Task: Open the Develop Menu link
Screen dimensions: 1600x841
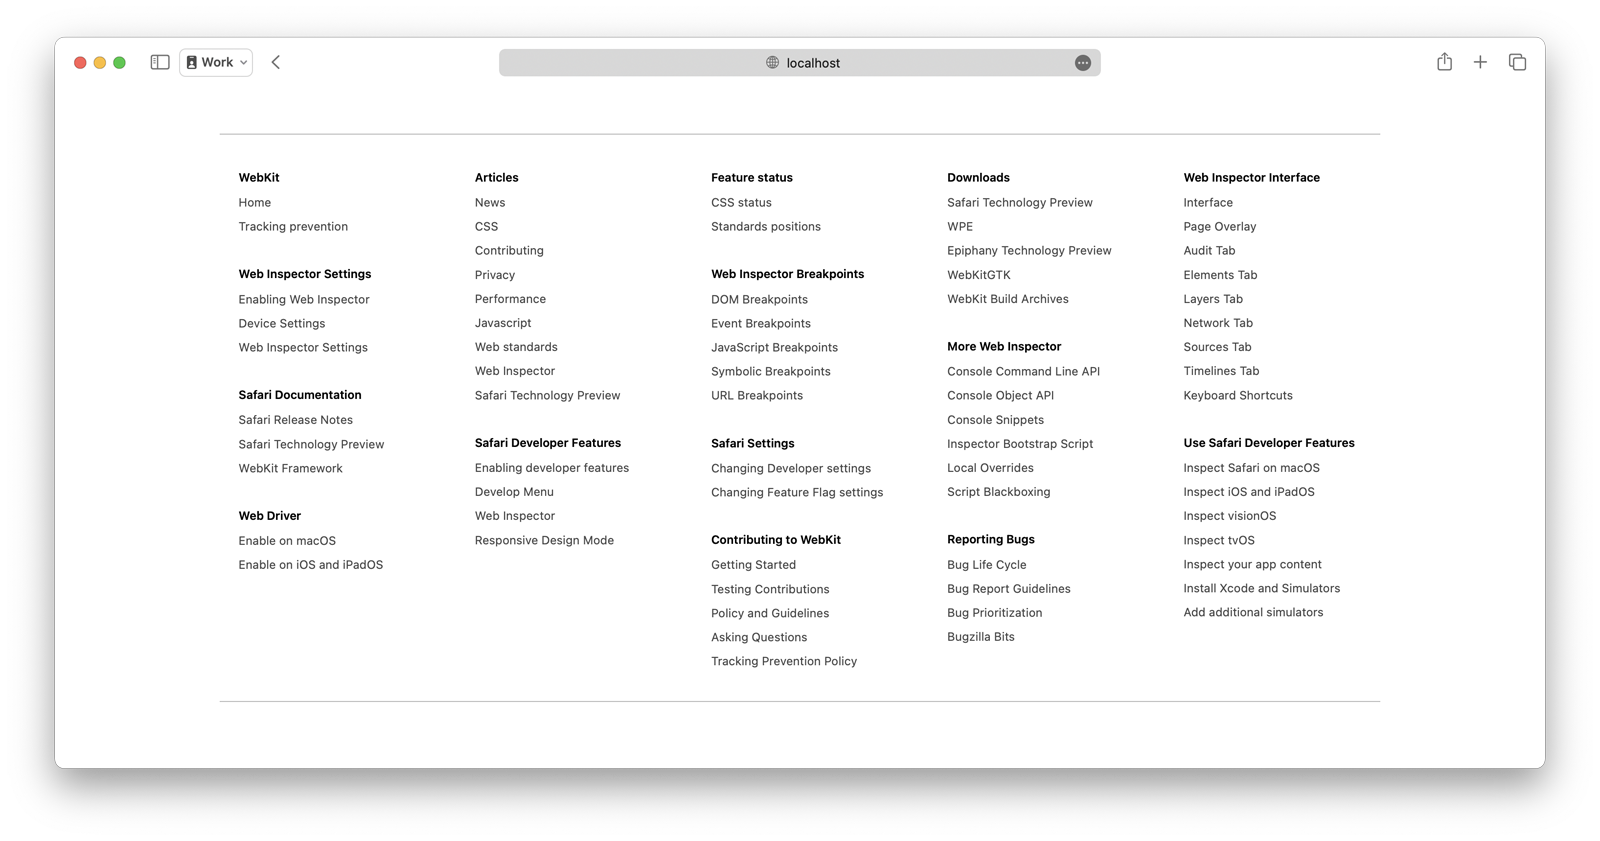Action: [x=514, y=492]
